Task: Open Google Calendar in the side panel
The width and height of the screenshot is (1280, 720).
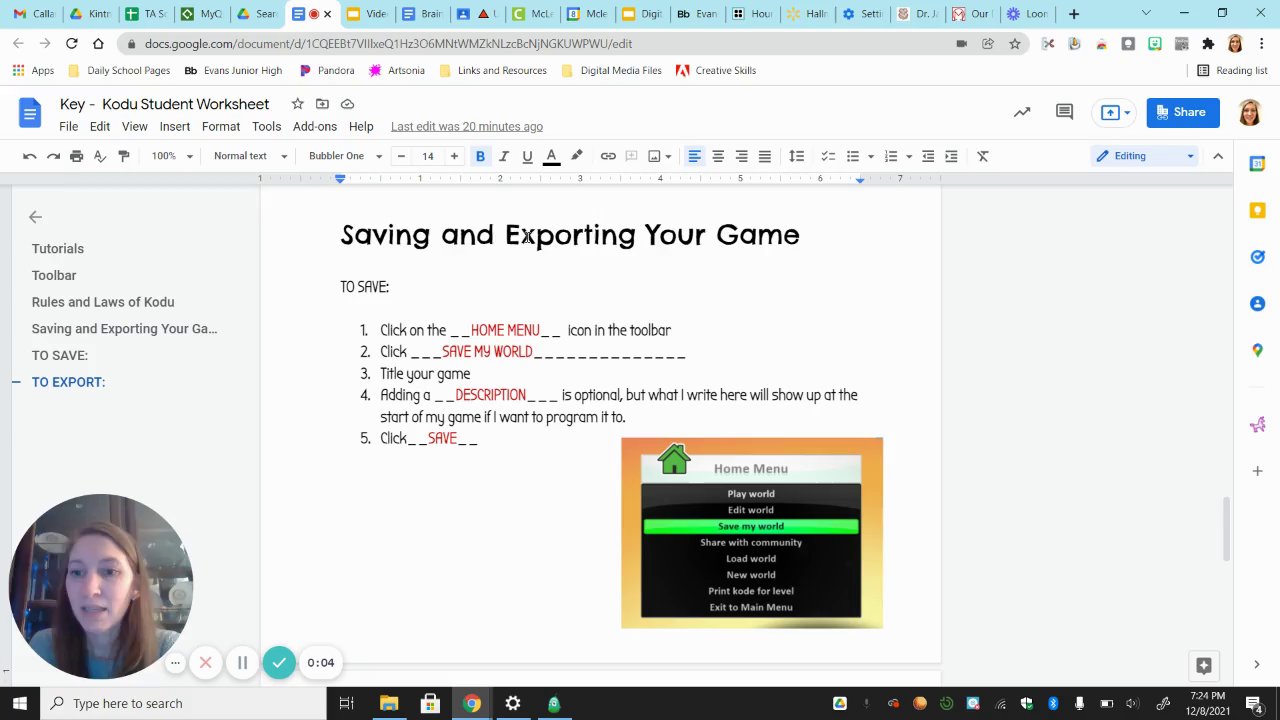Action: click(1258, 163)
